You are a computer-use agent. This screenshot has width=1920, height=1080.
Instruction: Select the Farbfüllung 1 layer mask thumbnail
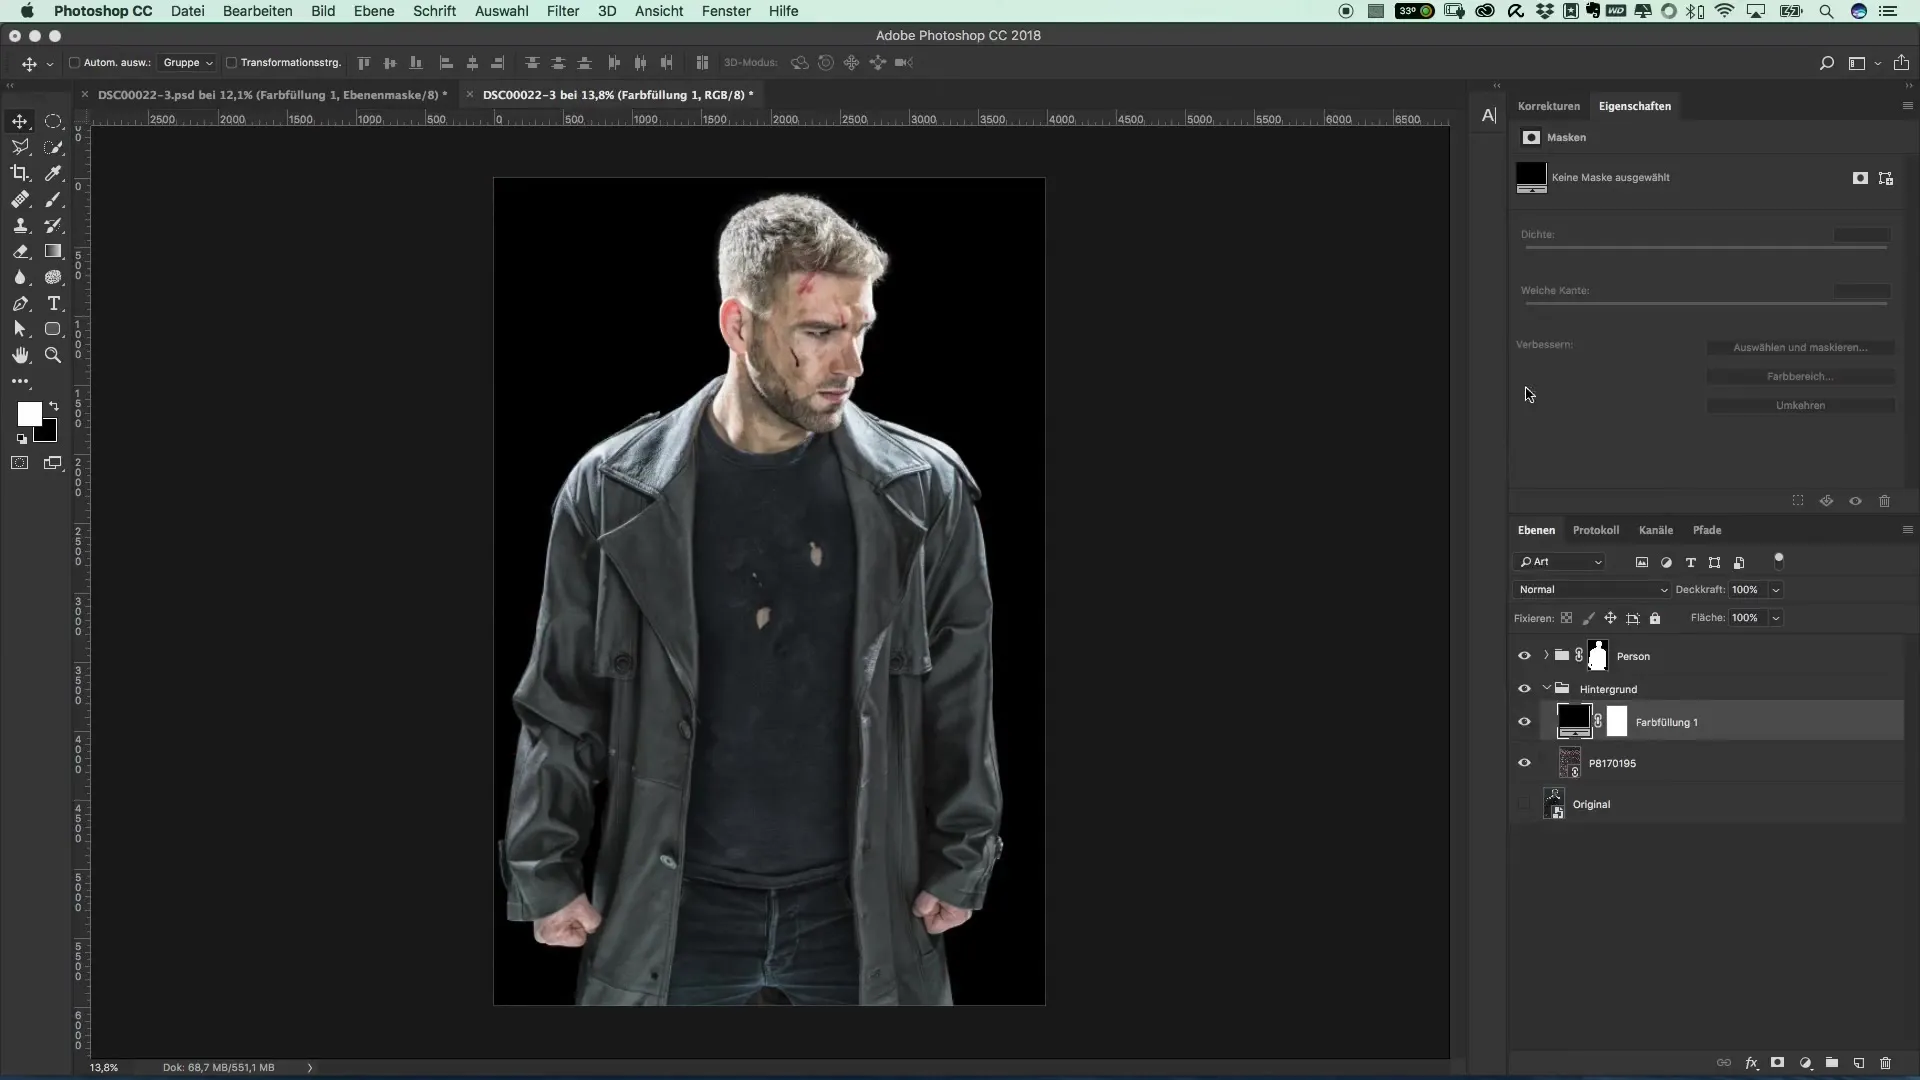tap(1617, 722)
